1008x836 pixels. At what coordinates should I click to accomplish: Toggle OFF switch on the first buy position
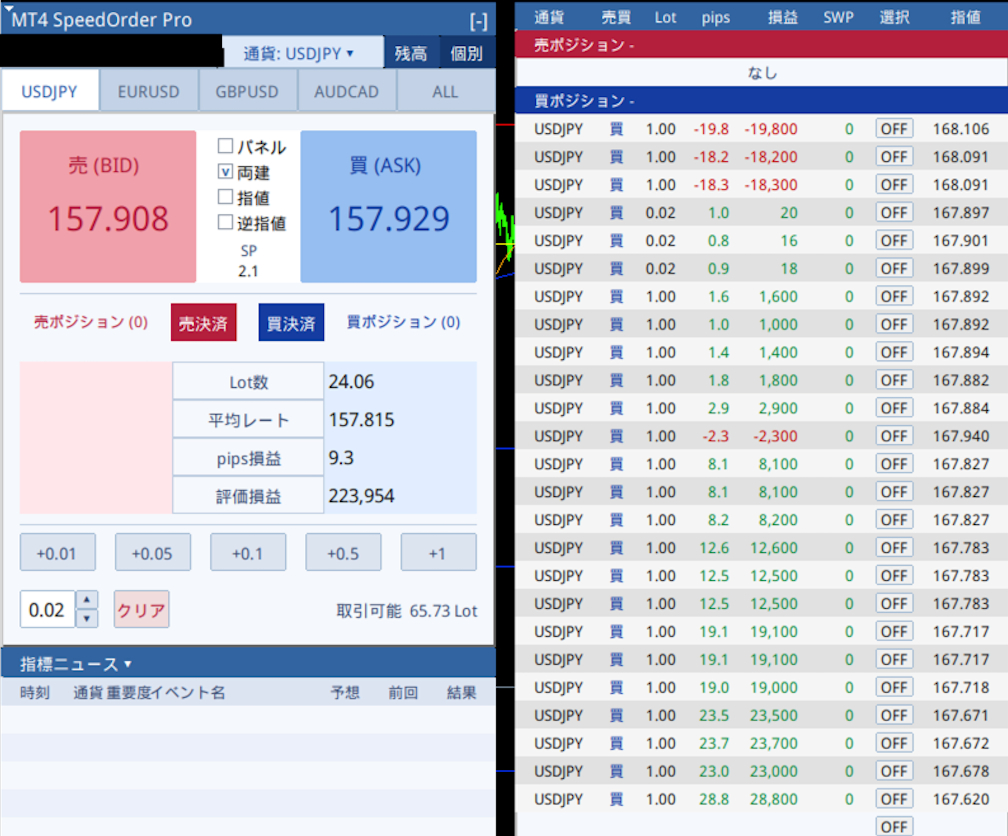(x=893, y=128)
